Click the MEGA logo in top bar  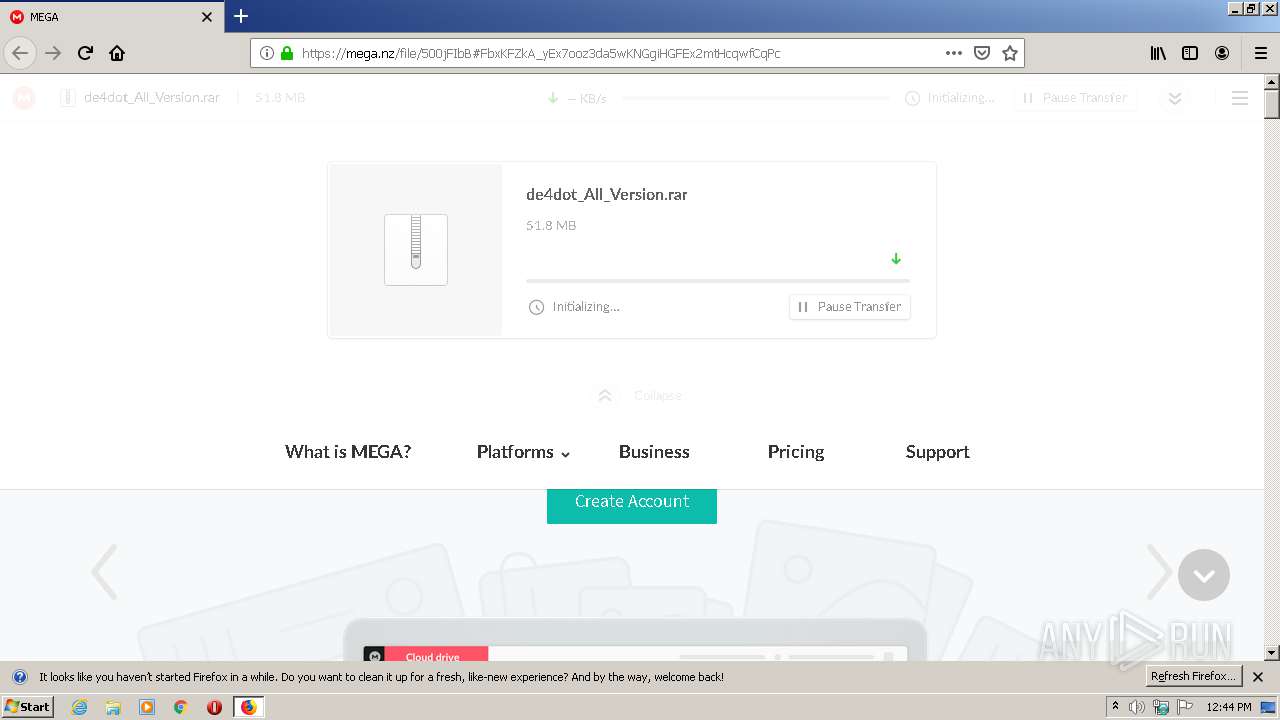pos(24,98)
